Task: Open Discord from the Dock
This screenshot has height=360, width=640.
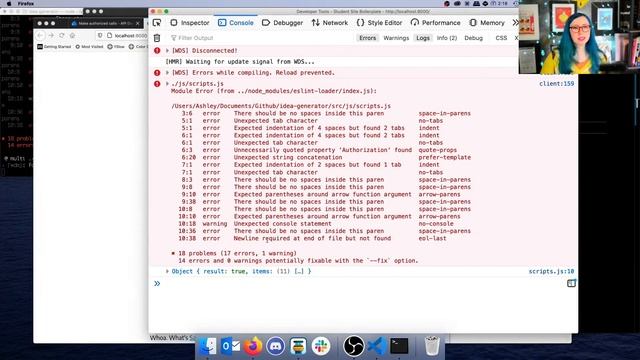Action: point(276,346)
